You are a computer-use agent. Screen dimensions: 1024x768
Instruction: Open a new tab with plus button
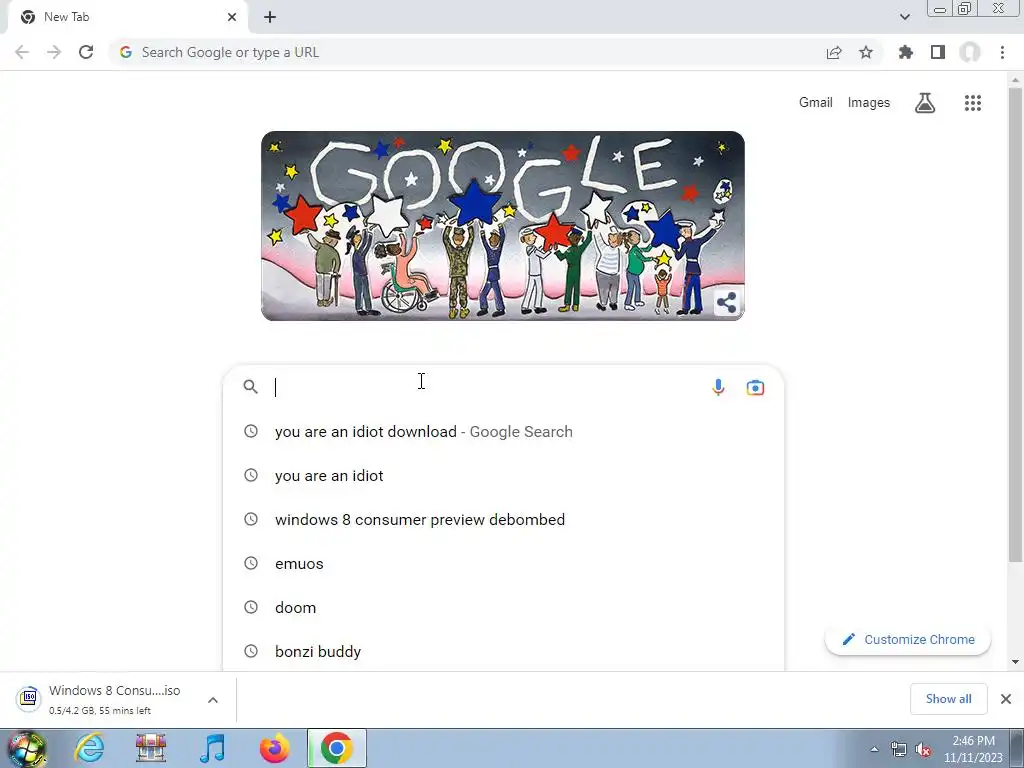(x=270, y=17)
